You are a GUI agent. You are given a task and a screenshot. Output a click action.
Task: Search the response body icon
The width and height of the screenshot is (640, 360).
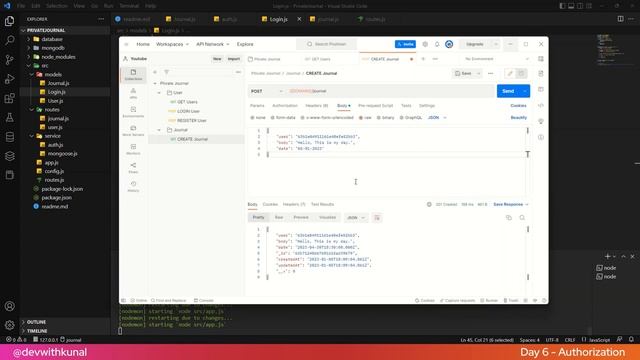coord(522,218)
